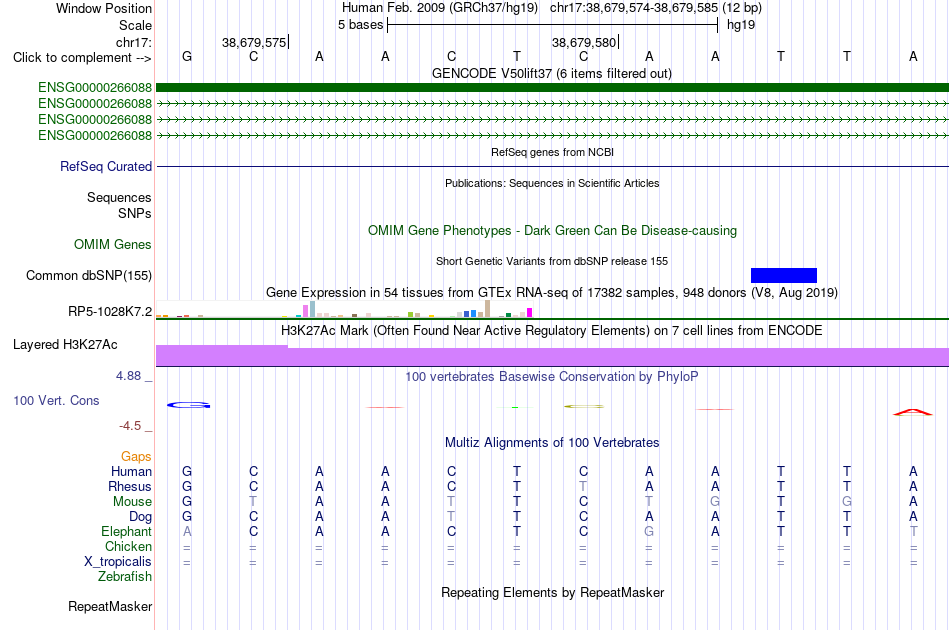
Task: Open the OMIM Gene Phenotypes track title
Action: click(x=552, y=230)
